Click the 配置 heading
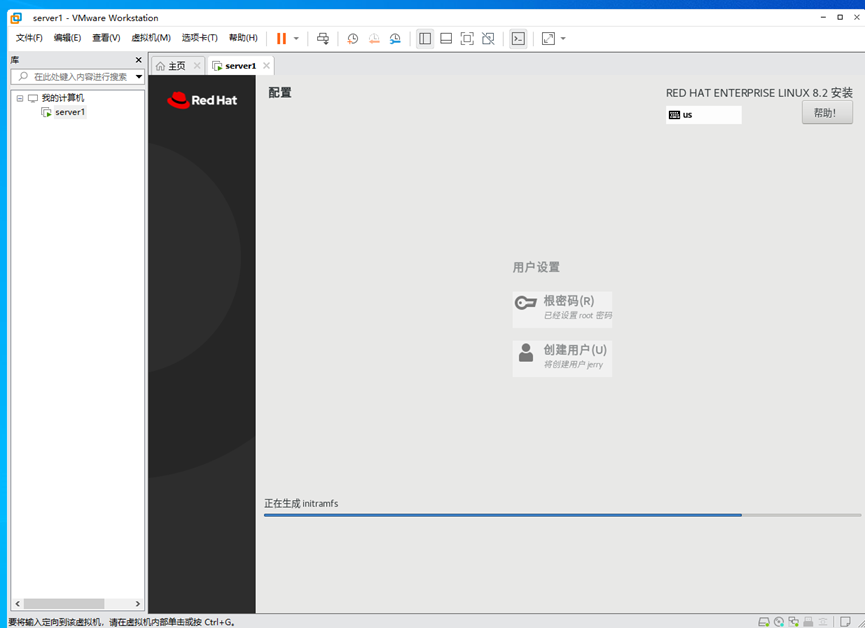865x628 pixels. pos(280,92)
